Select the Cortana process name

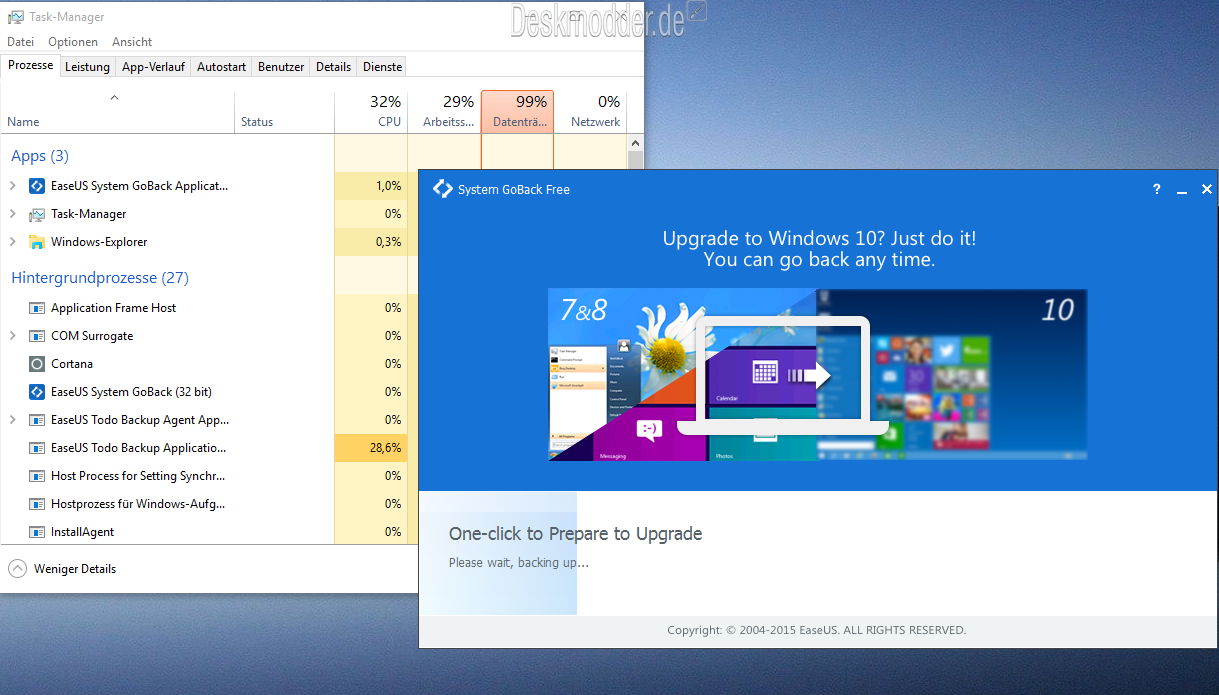click(x=72, y=364)
